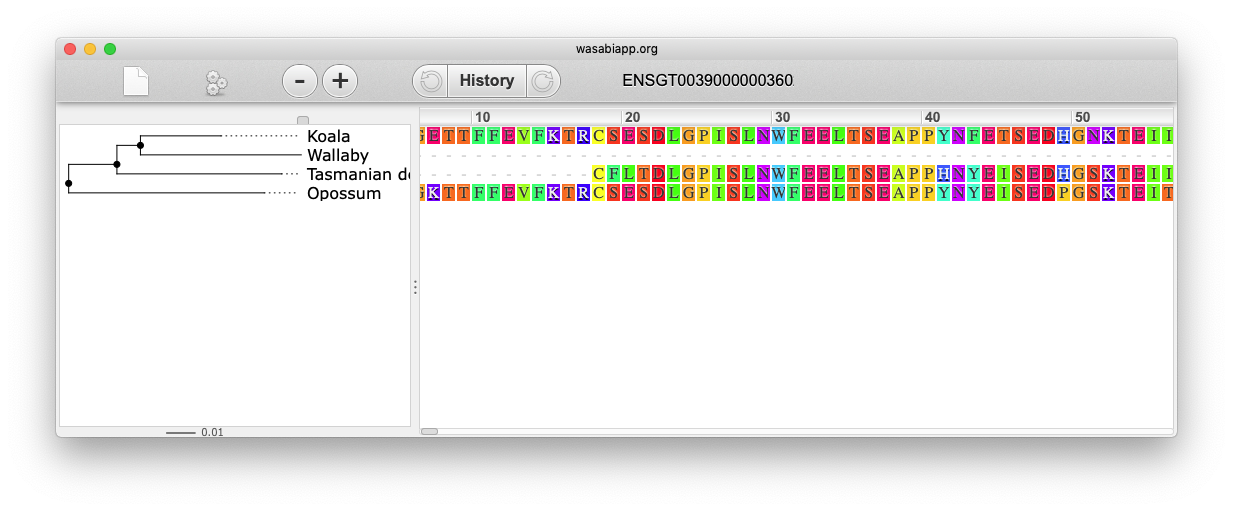Click ruler position 30
The image size is (1233, 511).
782,117
